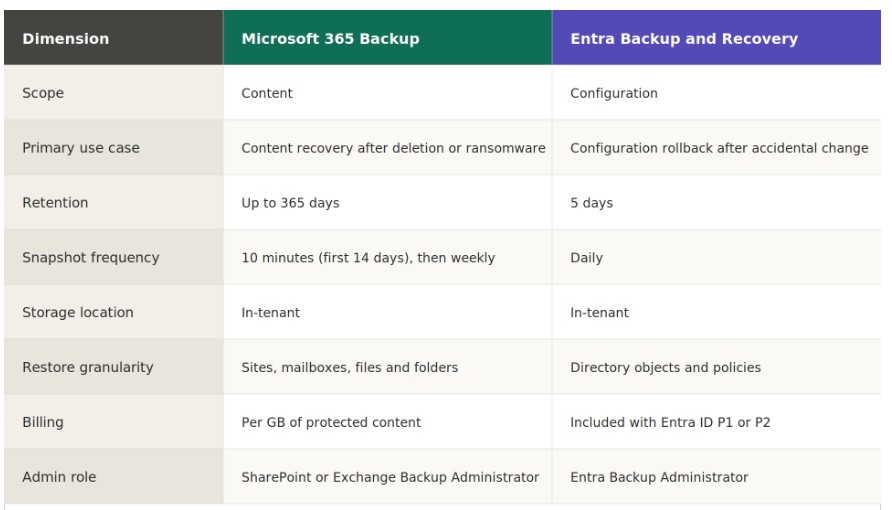Select 'Per GB of protected content' cell
This screenshot has height=510, width=892.
[331, 423]
